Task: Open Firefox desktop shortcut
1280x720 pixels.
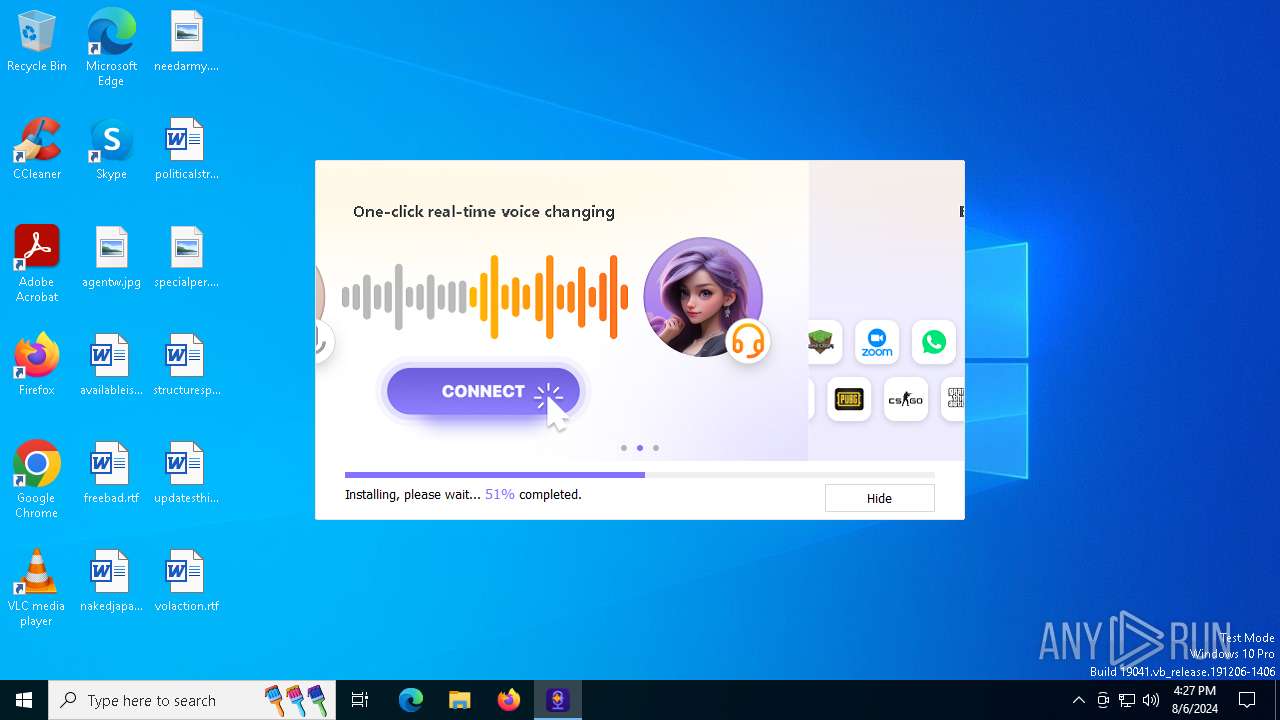Action: click(37, 365)
